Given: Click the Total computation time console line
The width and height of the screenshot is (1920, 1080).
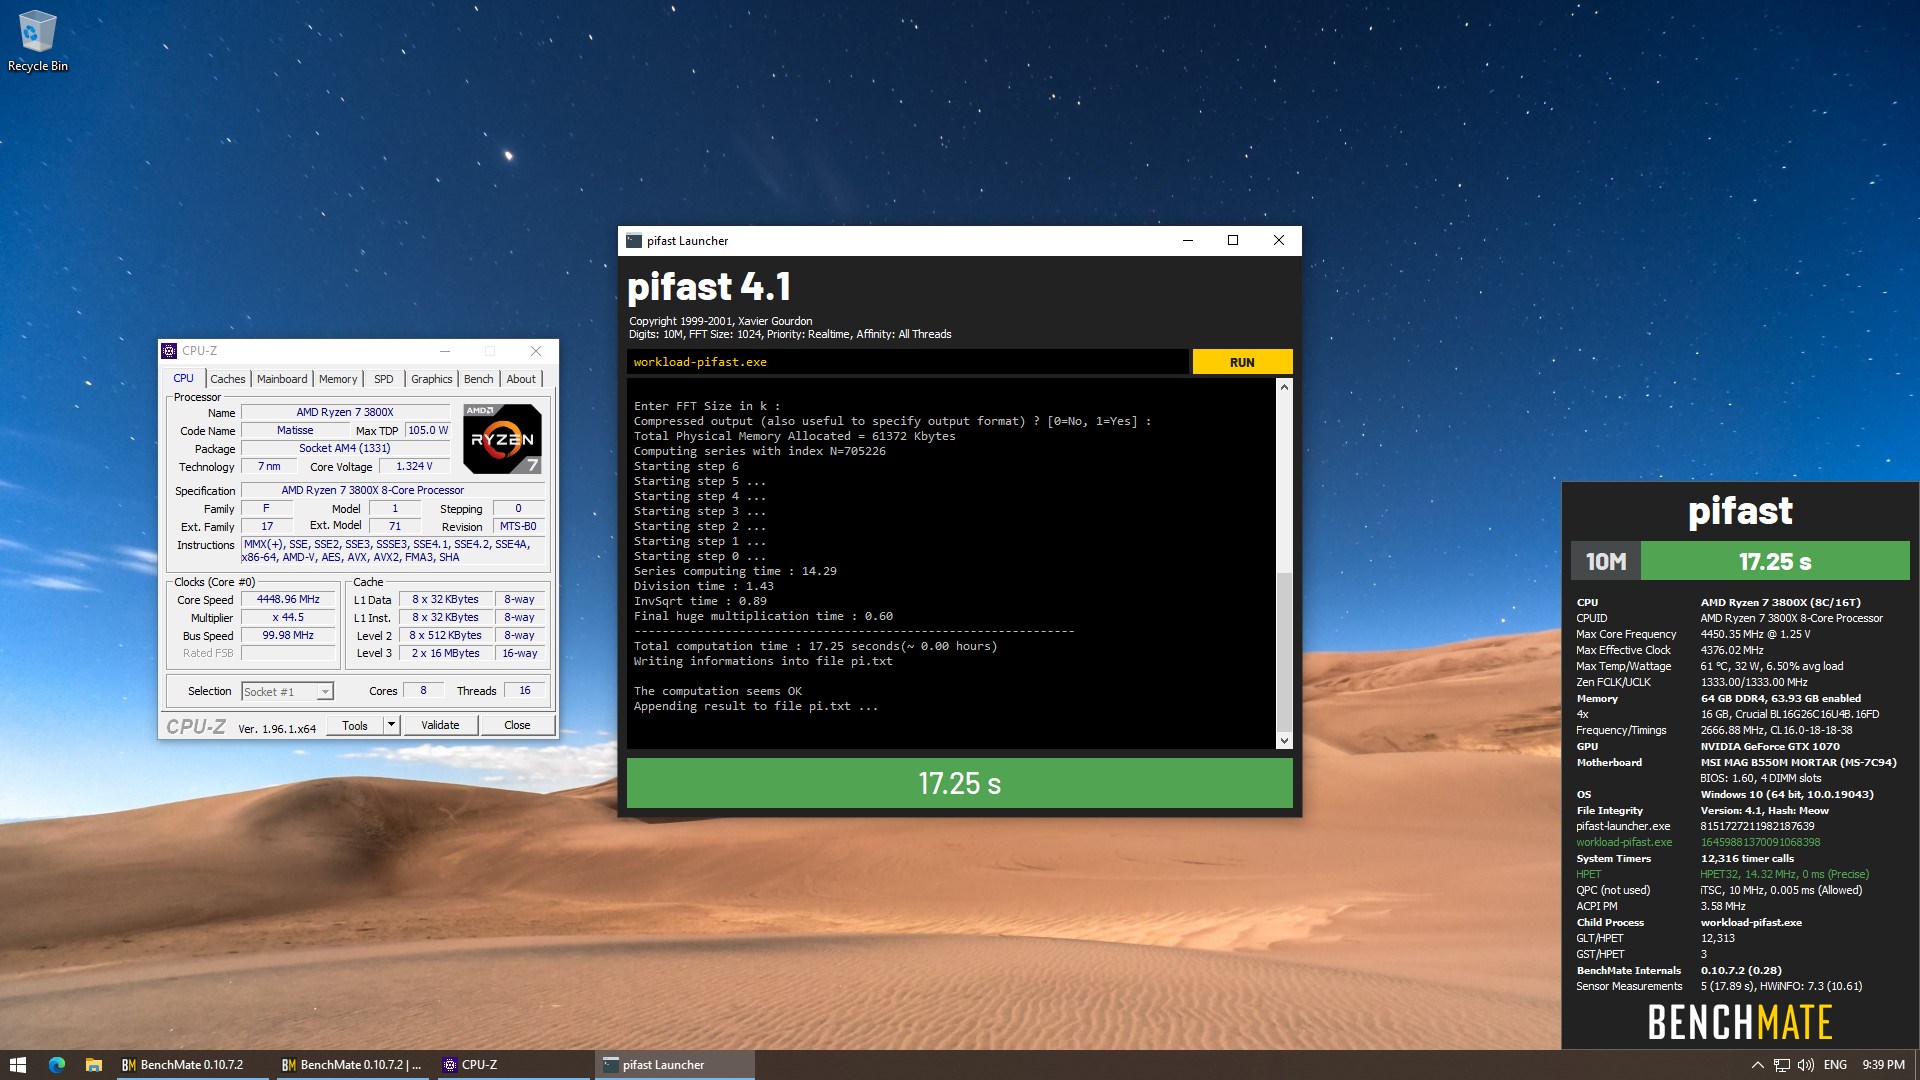Looking at the screenshot, I should tap(815, 646).
